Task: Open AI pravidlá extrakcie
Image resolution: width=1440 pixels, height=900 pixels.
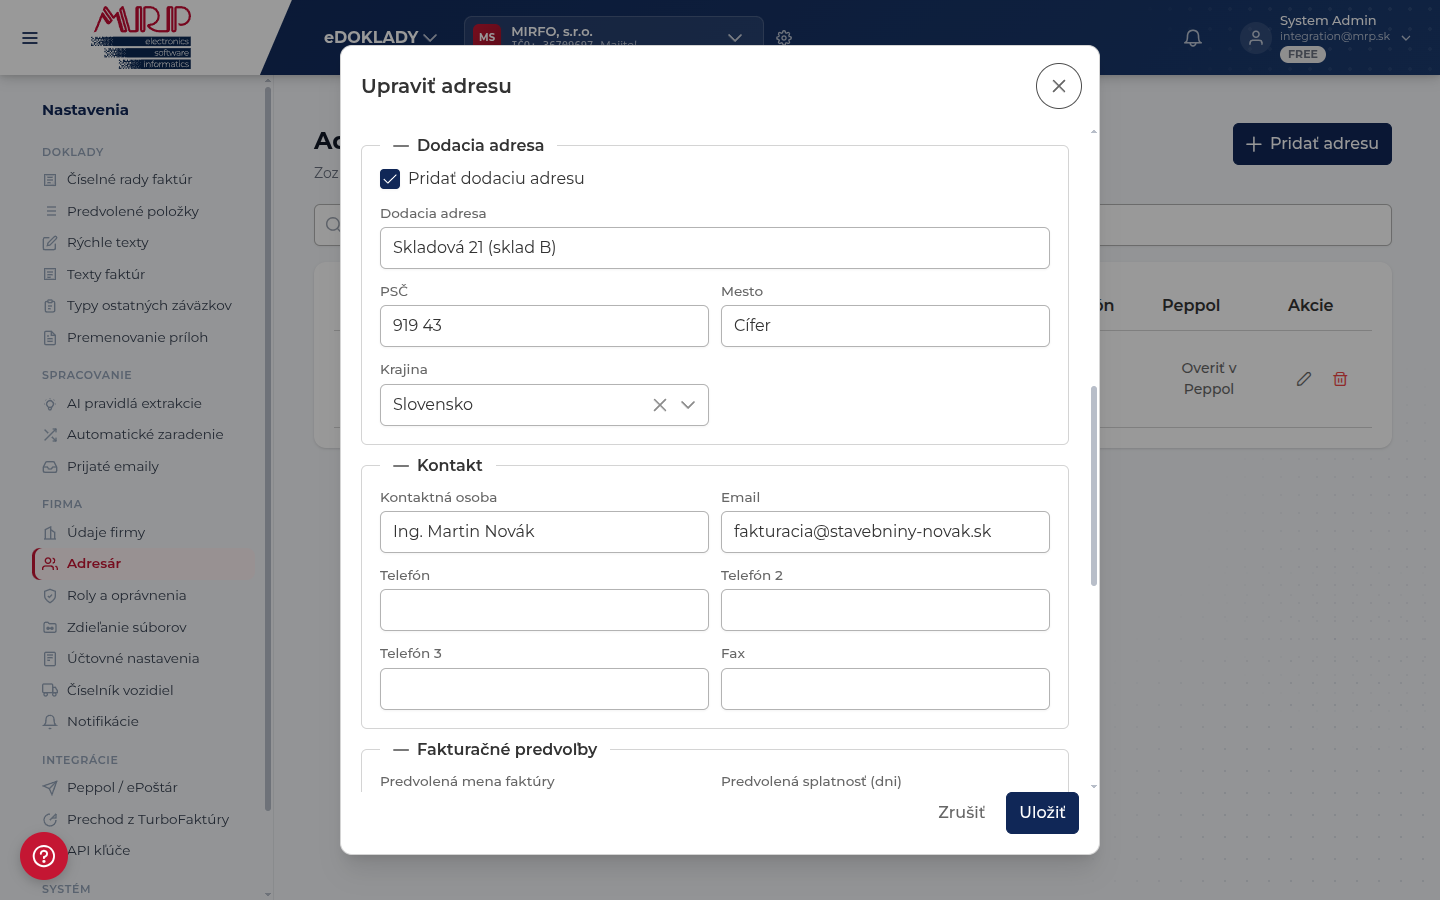Action: [134, 404]
